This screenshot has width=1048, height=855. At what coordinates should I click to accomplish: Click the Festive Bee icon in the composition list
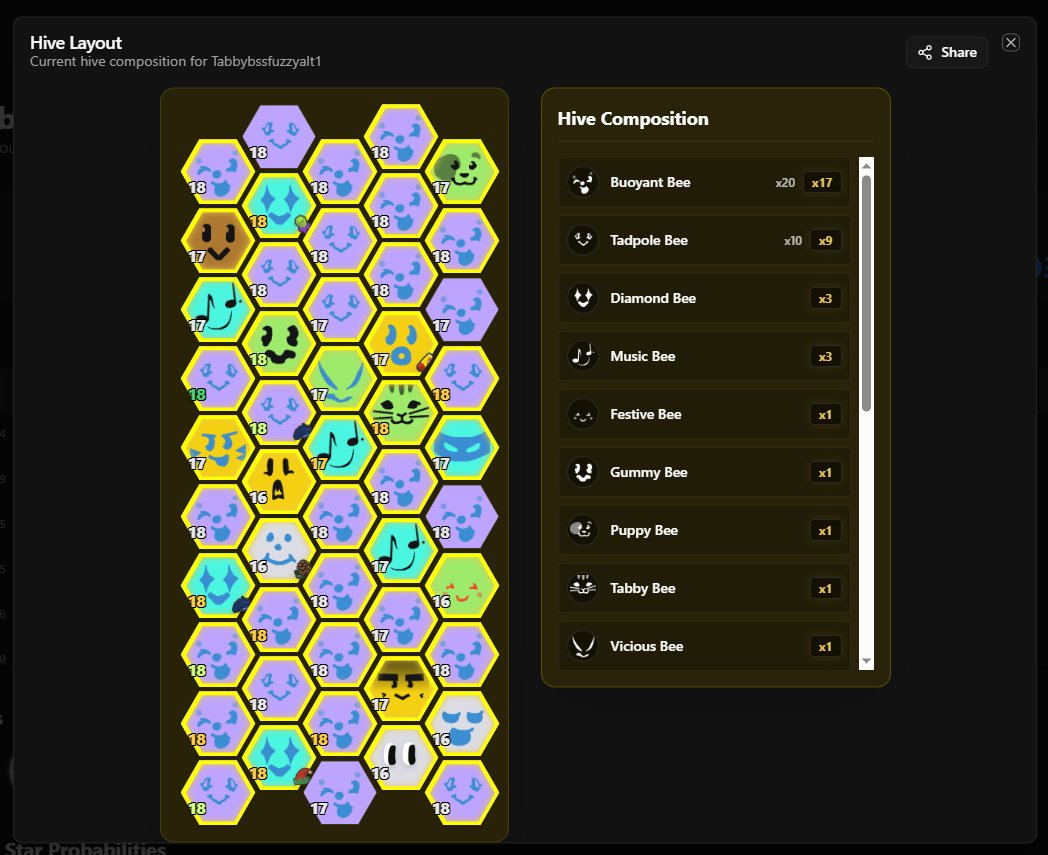[x=583, y=414]
